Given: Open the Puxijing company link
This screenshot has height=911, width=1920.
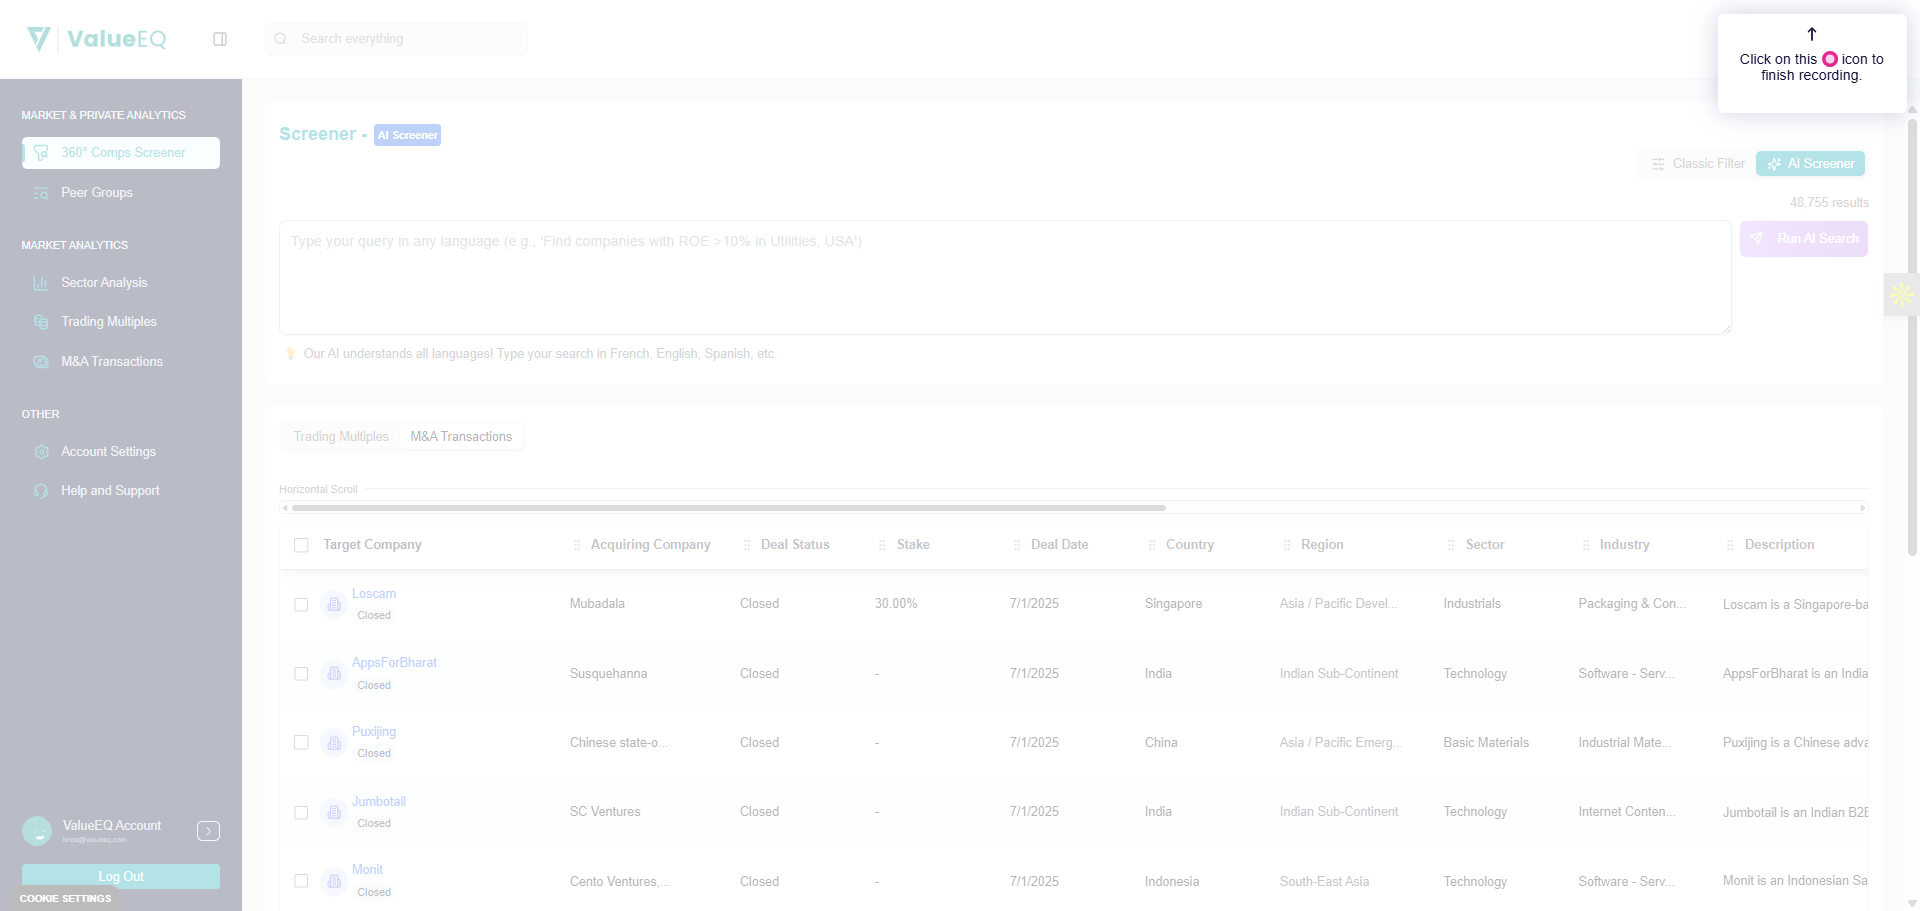Looking at the screenshot, I should (x=374, y=732).
